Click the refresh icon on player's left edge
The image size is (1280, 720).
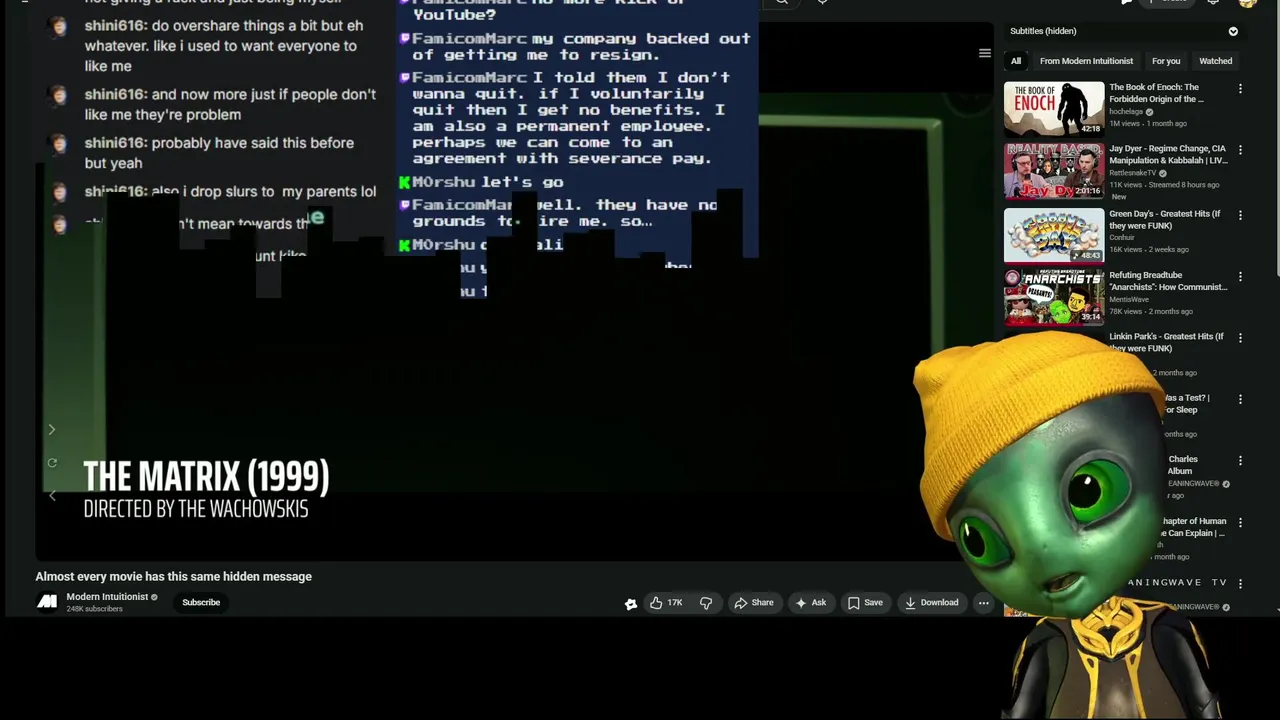[52, 463]
